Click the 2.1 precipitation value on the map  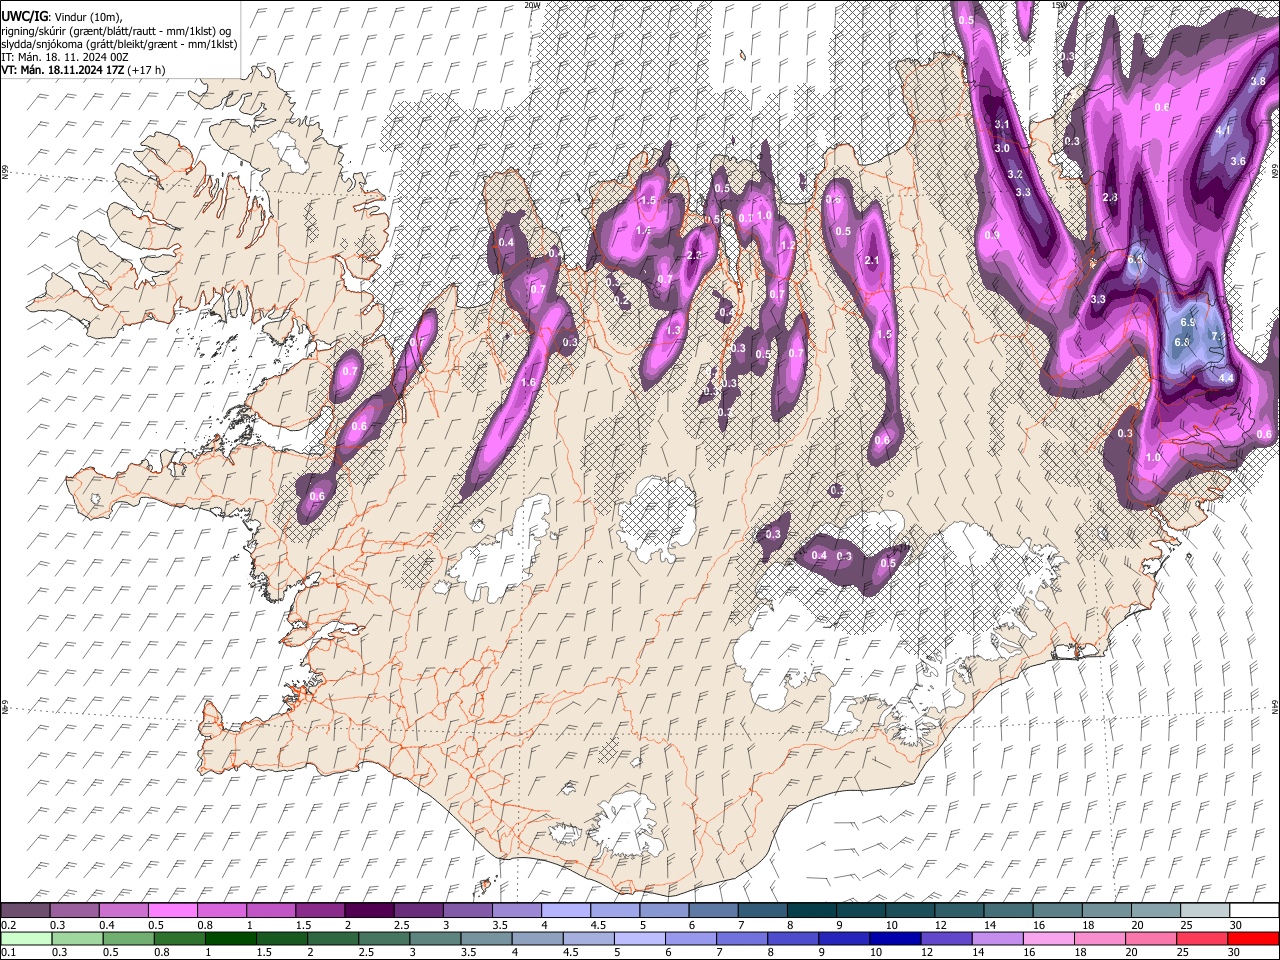pos(871,261)
